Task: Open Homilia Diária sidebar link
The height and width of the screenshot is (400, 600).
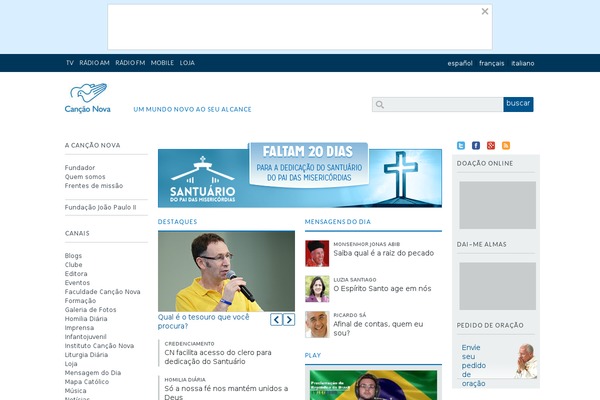Action: coord(86,318)
